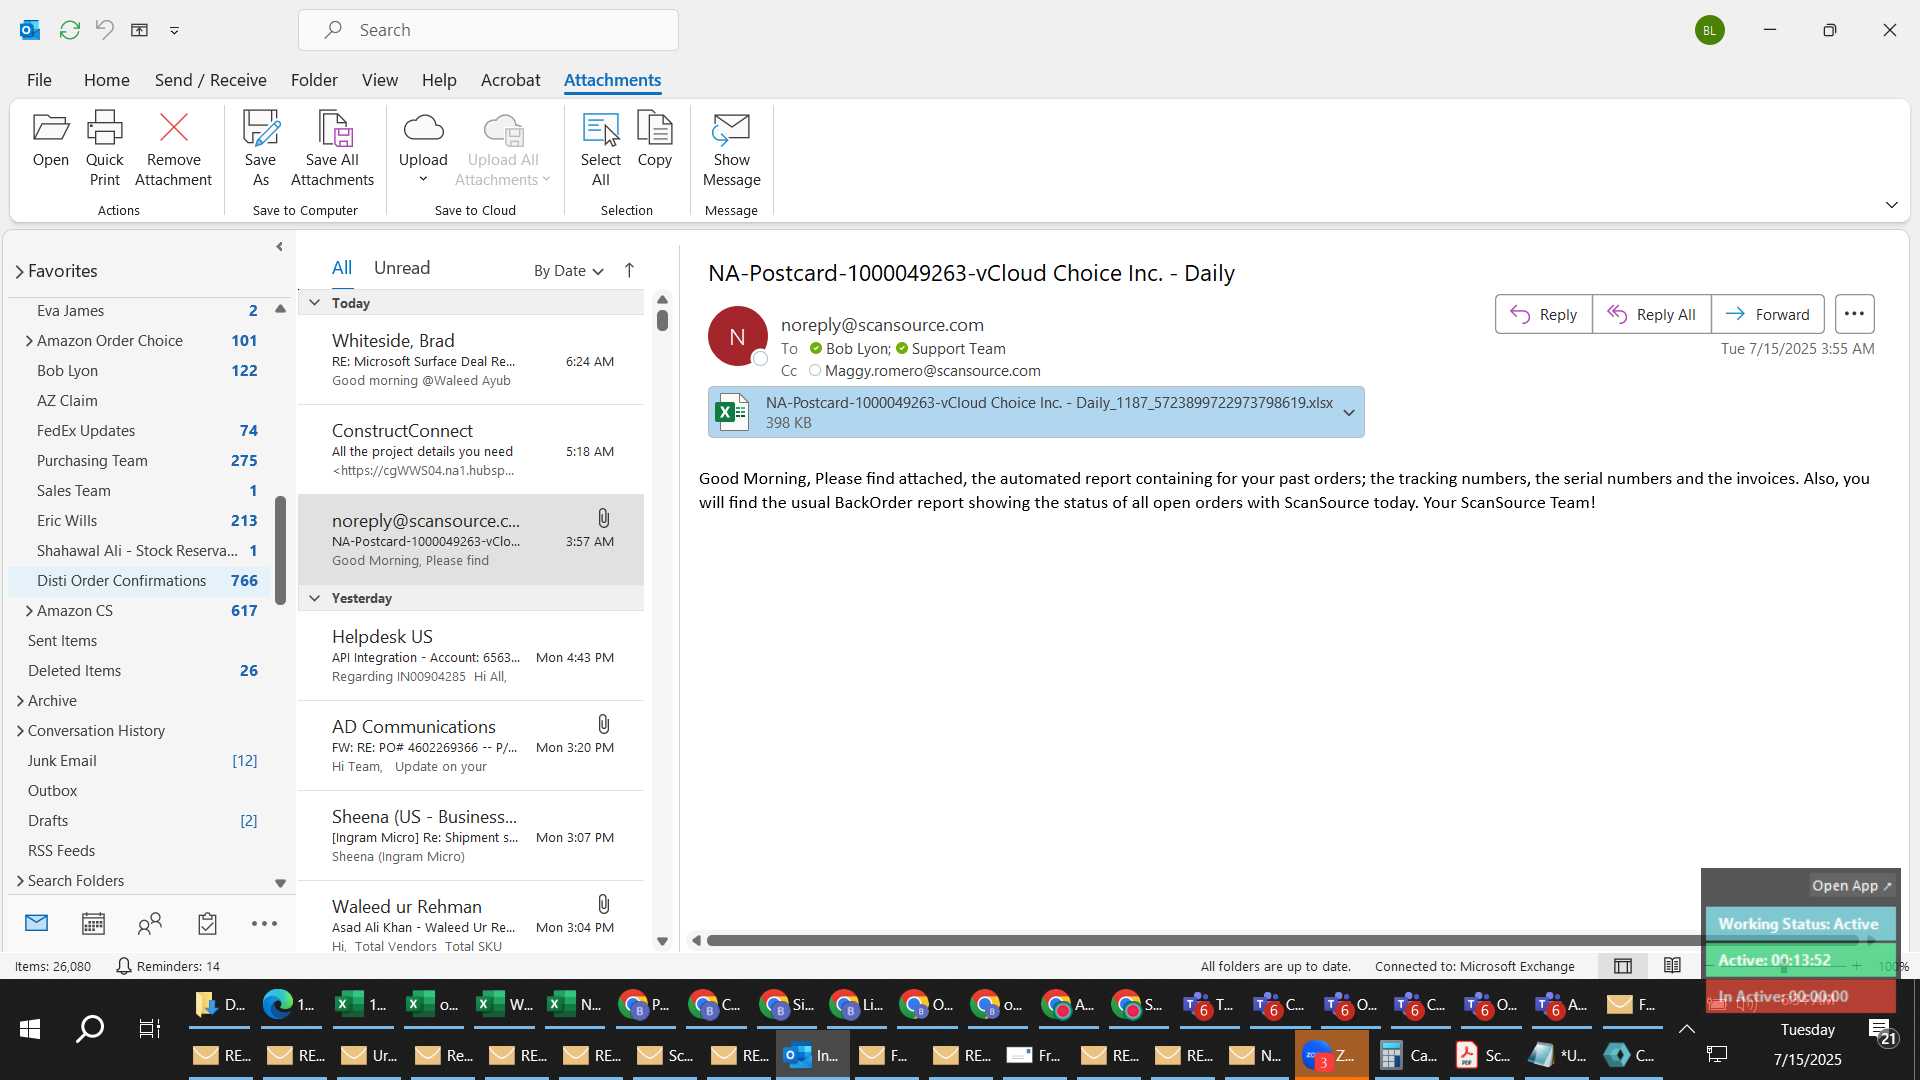Switch to Calendar view icon
This screenshot has width=1920, height=1080.
[x=93, y=923]
